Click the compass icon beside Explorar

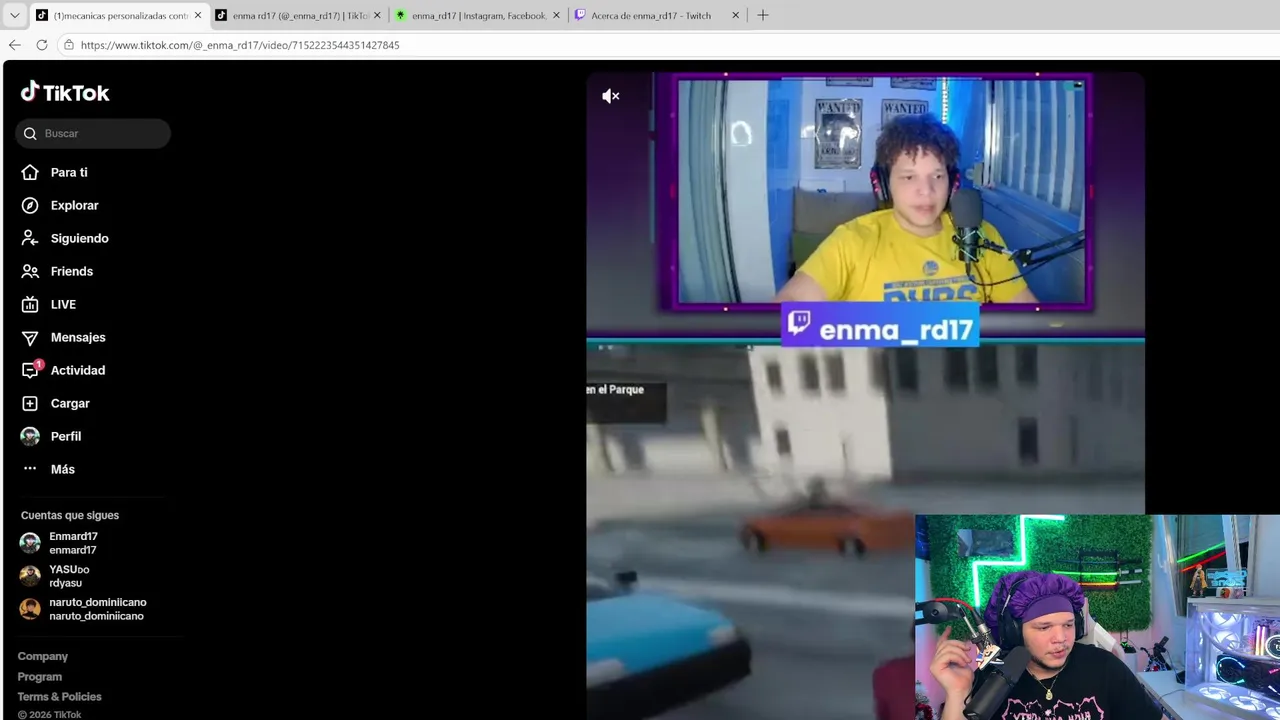pyautogui.click(x=30, y=205)
